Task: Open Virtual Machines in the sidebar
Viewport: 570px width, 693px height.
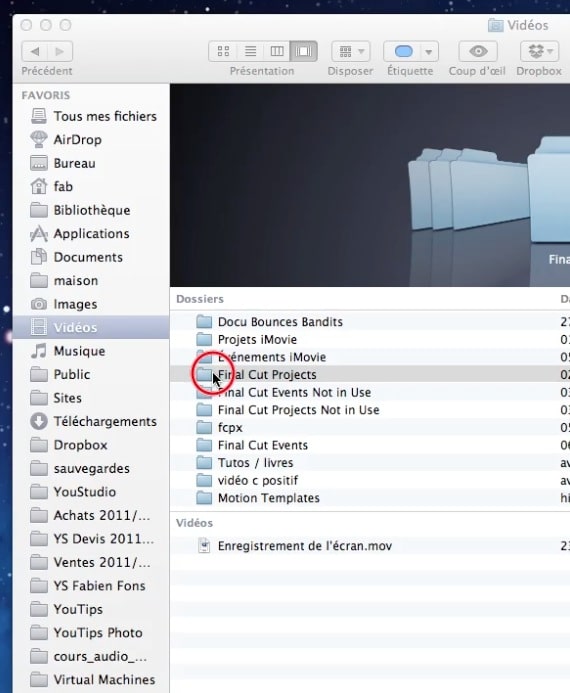Action: (92, 679)
